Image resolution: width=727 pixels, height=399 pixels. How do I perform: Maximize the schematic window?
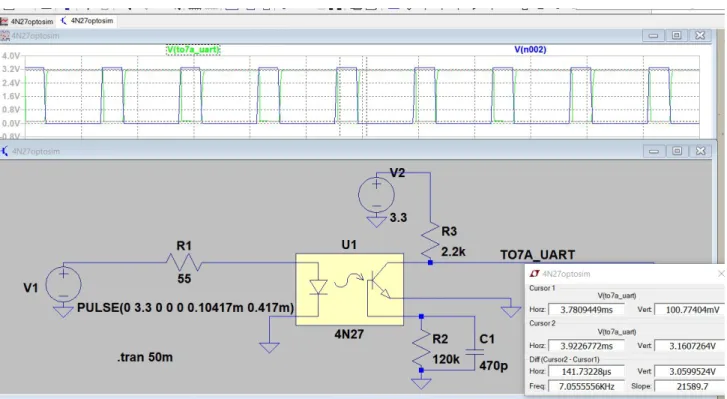tap(677, 151)
